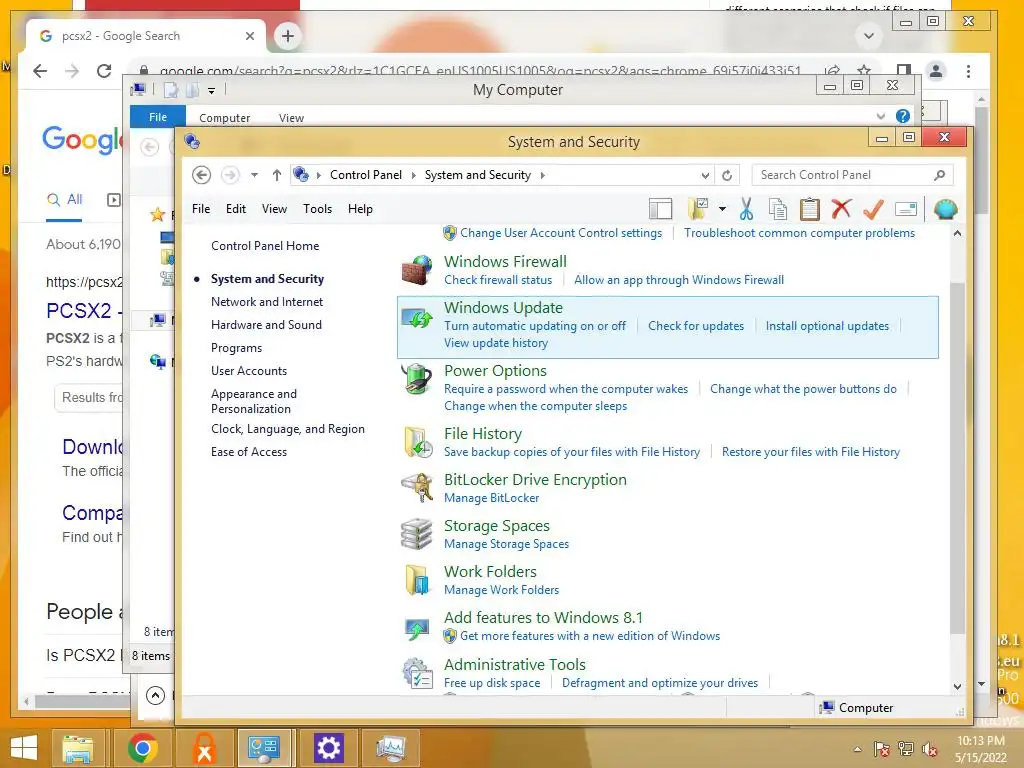Click the red X Delete toolbar icon
Image resolution: width=1024 pixels, height=768 pixels.
(x=841, y=209)
